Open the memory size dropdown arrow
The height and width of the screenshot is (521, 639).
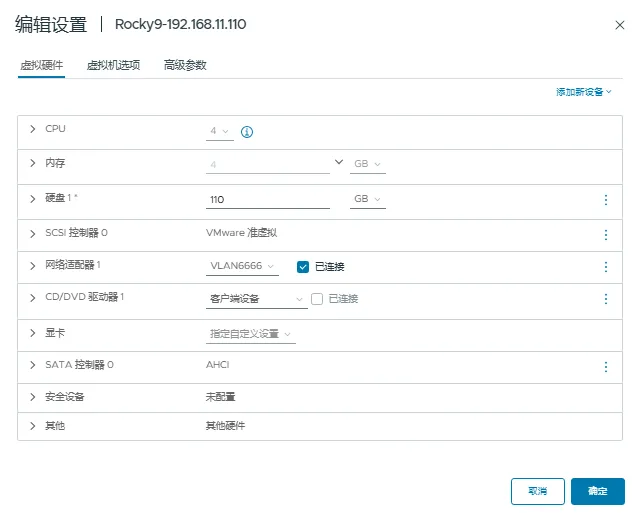tap(339, 162)
